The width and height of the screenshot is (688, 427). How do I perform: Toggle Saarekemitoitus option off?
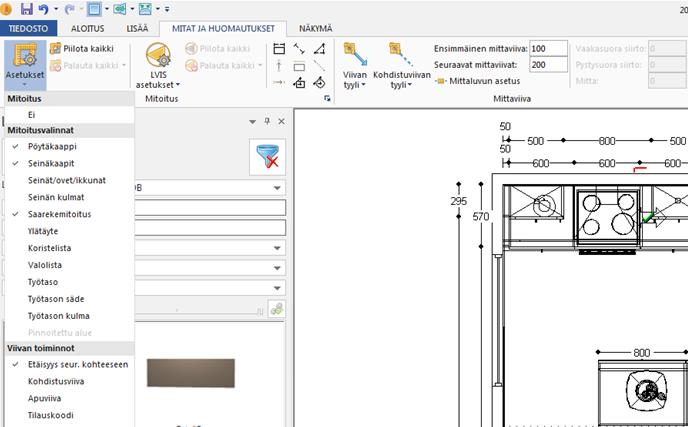(69, 214)
